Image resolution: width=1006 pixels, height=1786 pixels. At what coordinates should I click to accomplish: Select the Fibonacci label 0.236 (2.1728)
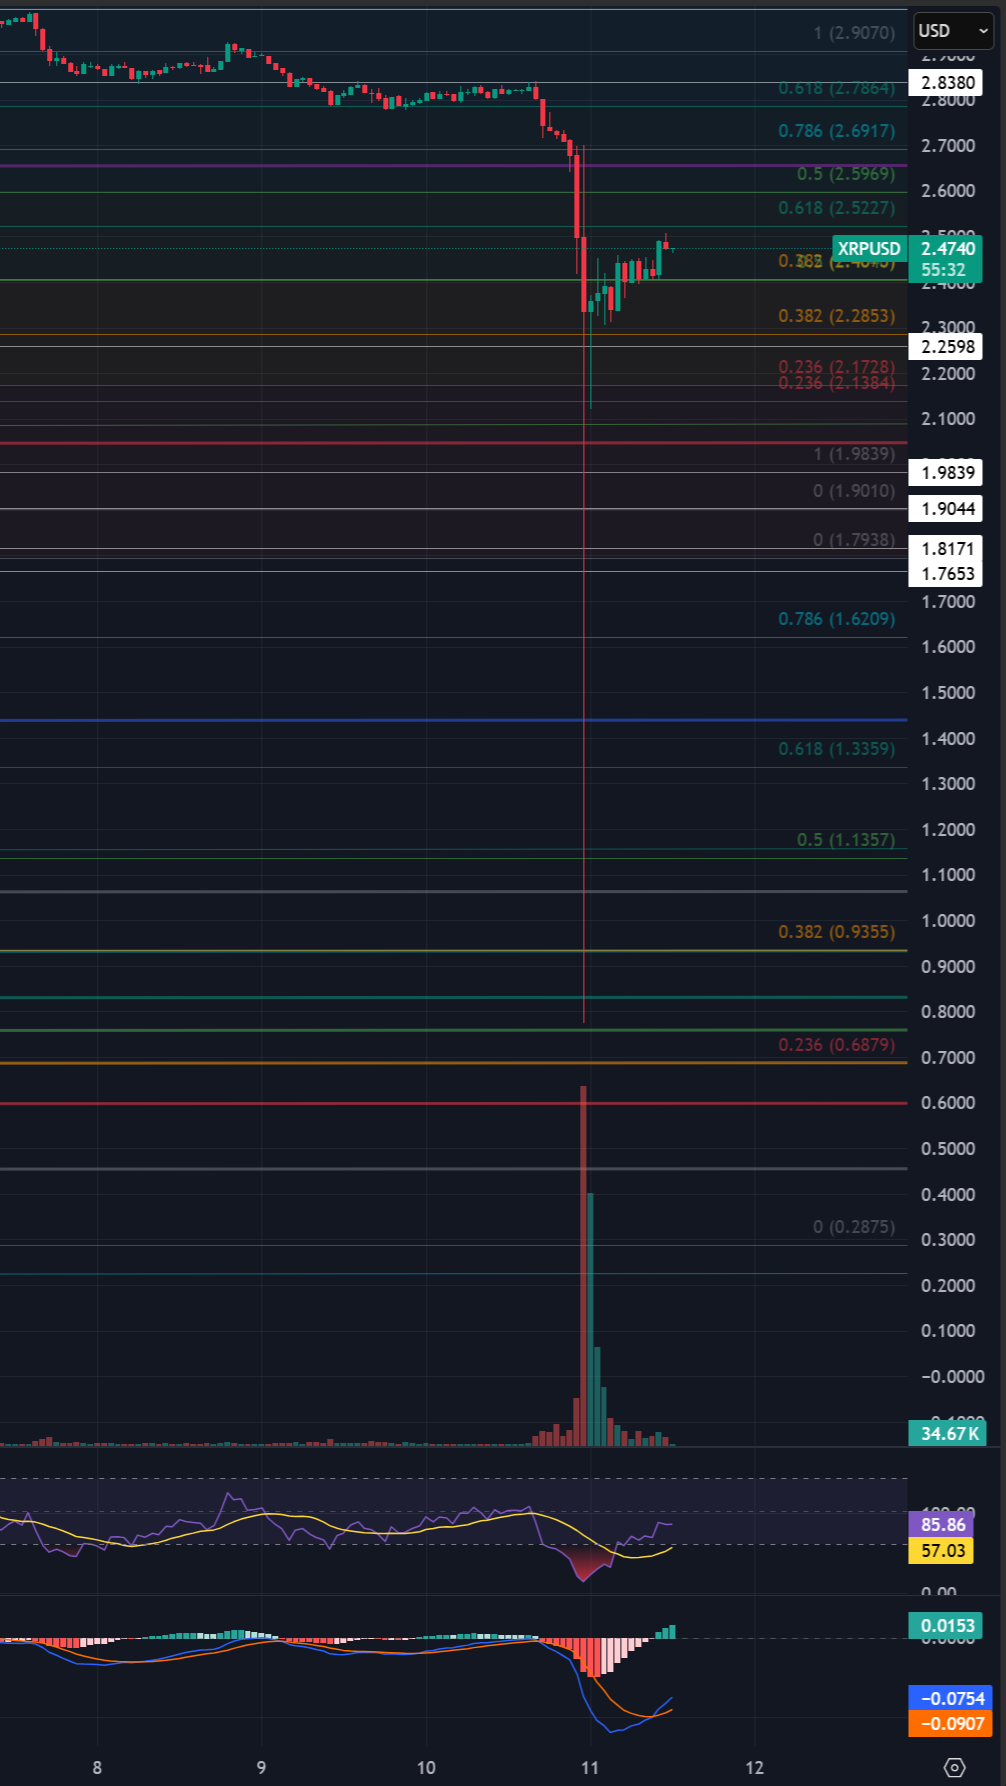[837, 367]
